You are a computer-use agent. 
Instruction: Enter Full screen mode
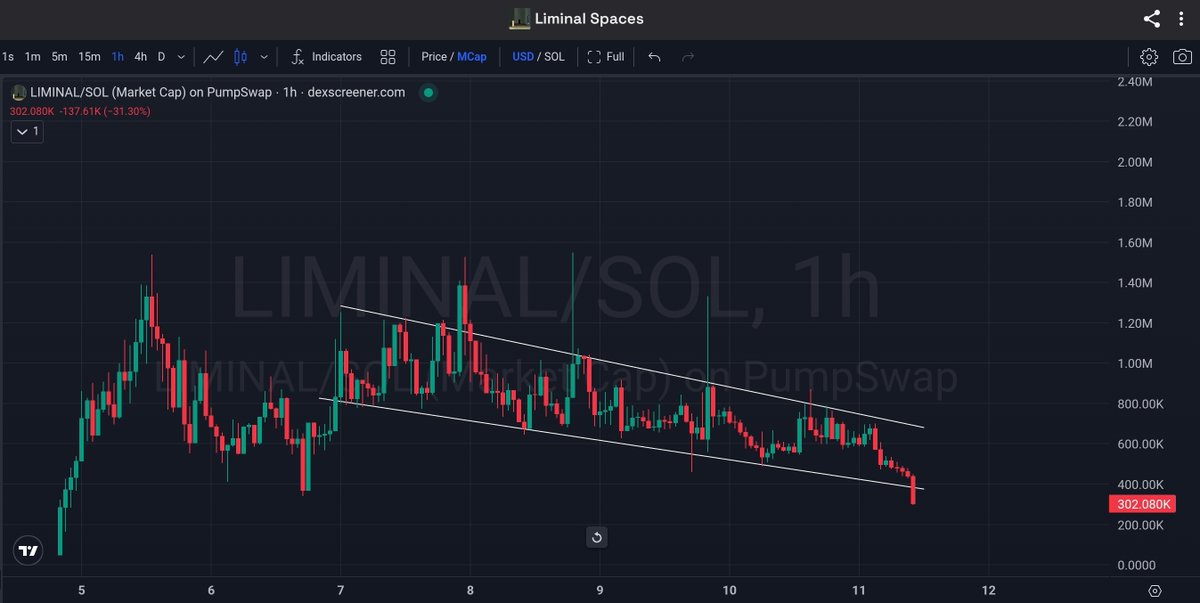(606, 57)
